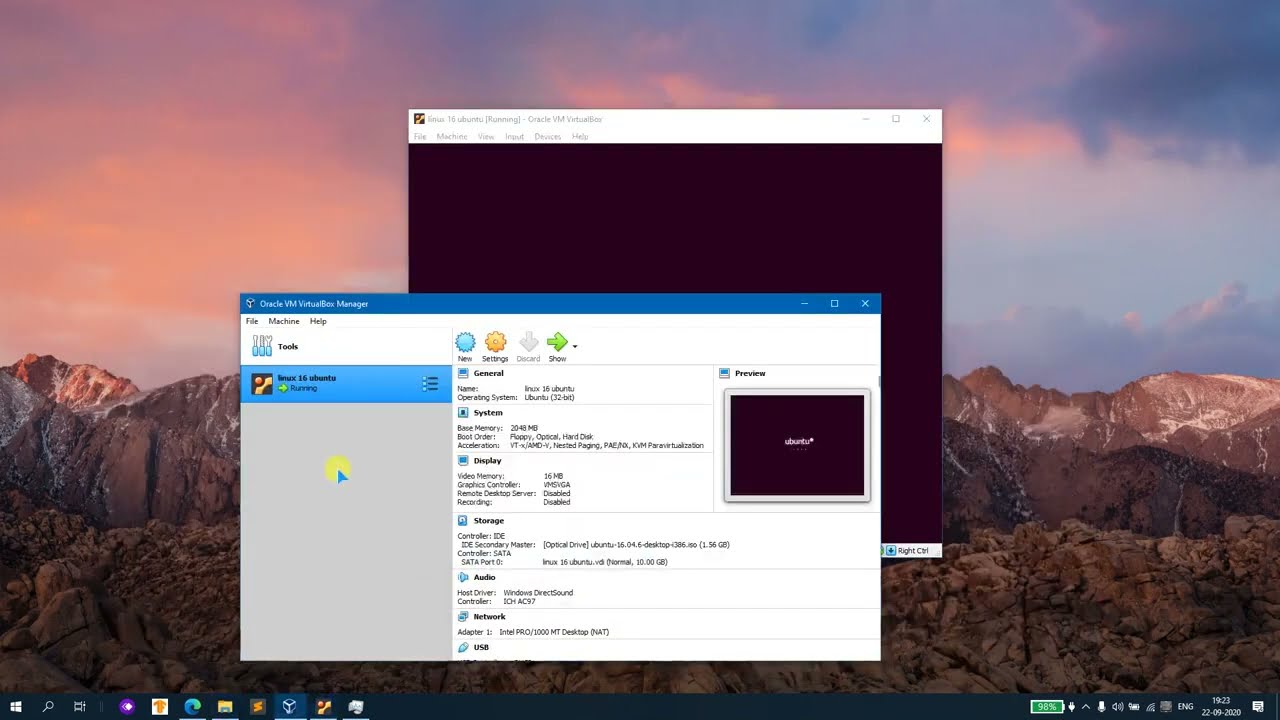Switch to VirtualBox Manager taskbar icon
Viewport: 1280px width, 720px height.
pos(289,706)
